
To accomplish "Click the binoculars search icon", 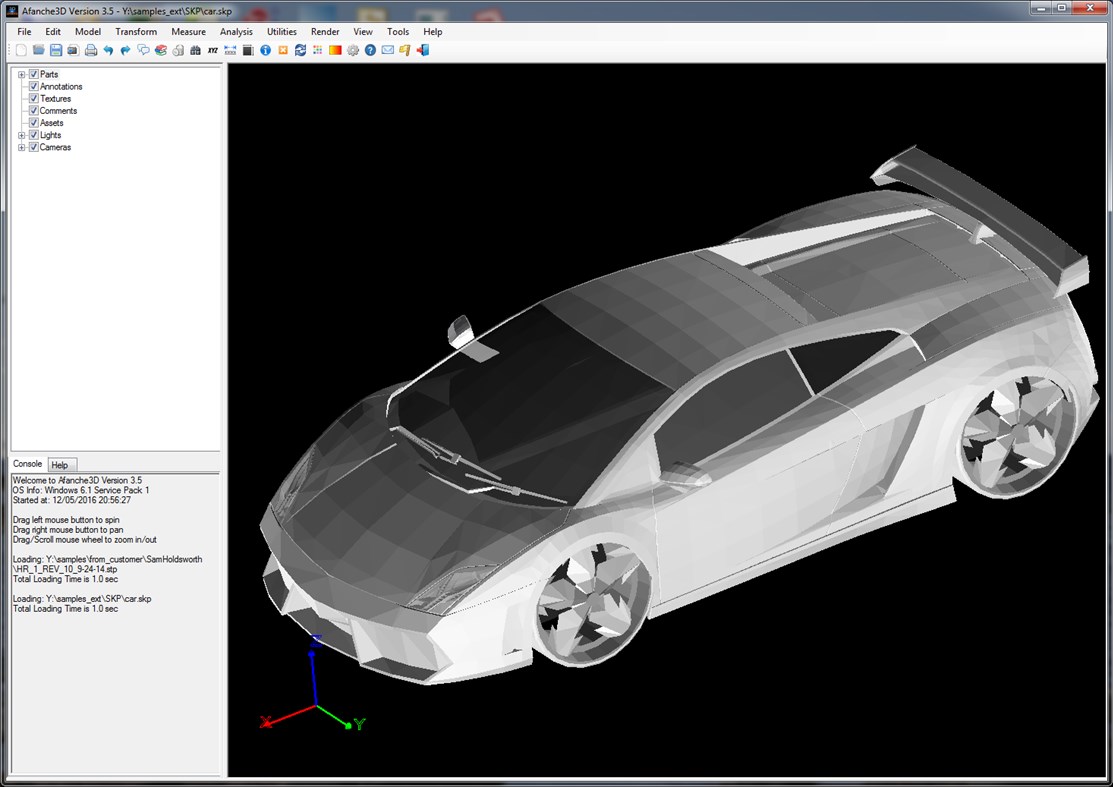I will click(195, 50).
